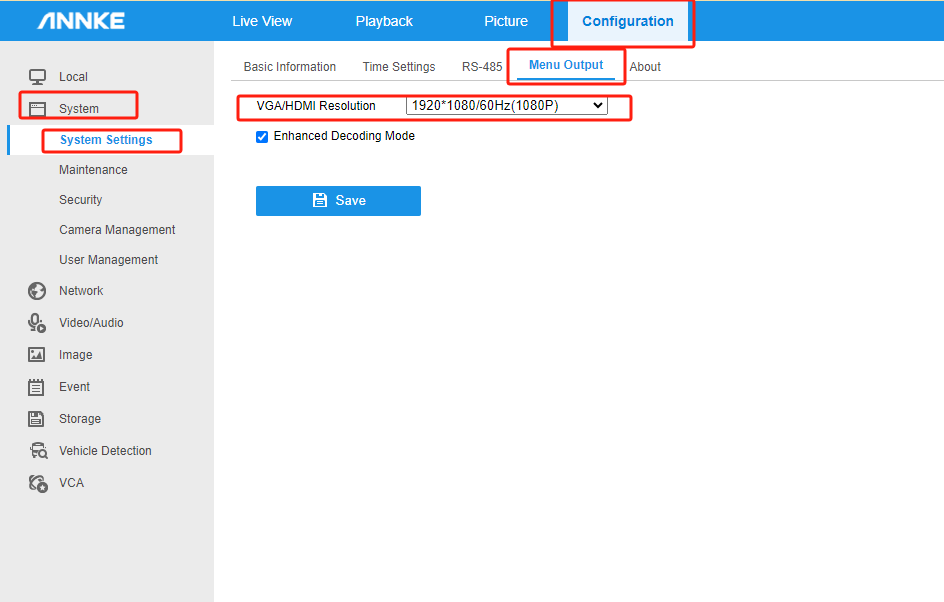Screen dimensions: 944x602
Task: Click the System window icon in sidebar
Action: 37,109
